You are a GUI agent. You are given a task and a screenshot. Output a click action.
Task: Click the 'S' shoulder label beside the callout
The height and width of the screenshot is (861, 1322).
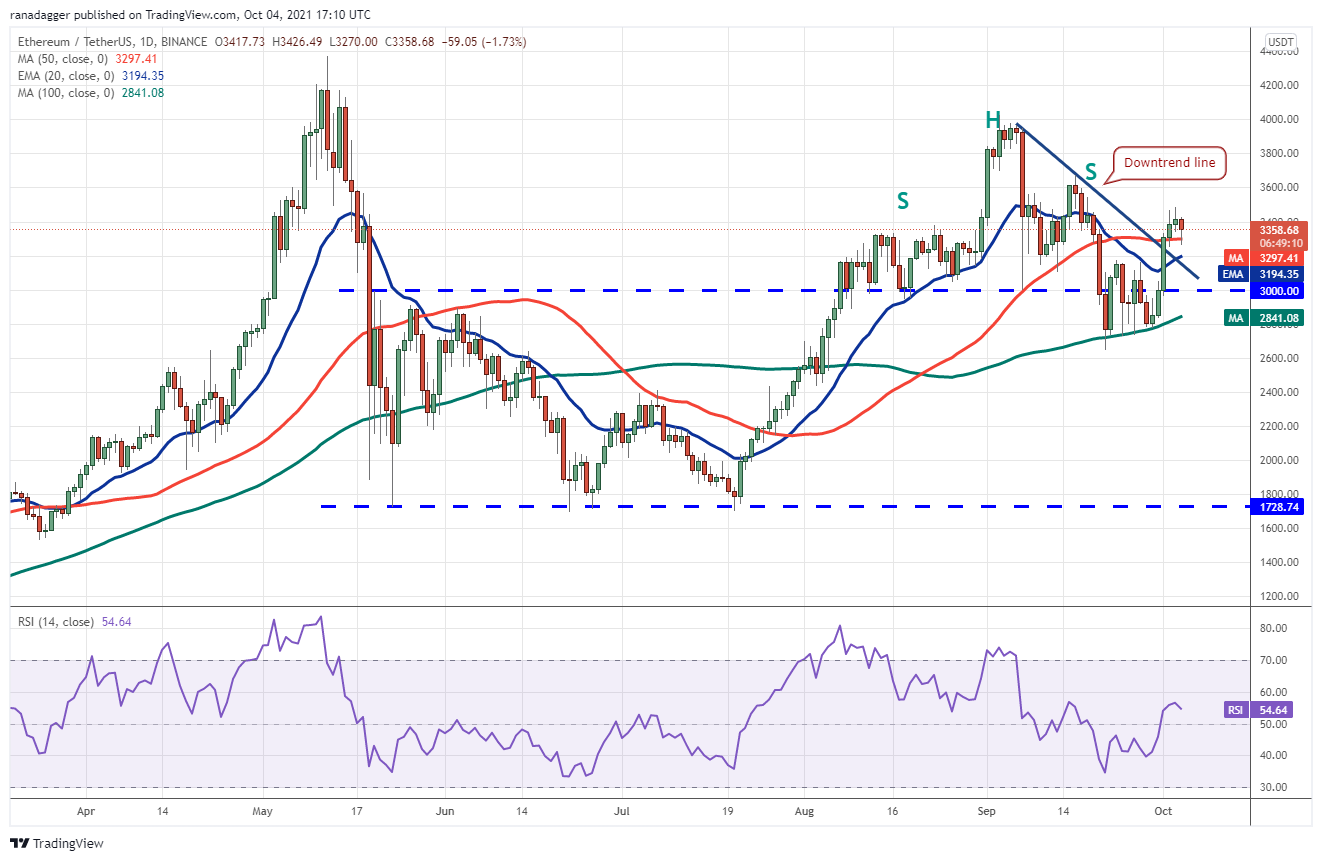[1091, 171]
